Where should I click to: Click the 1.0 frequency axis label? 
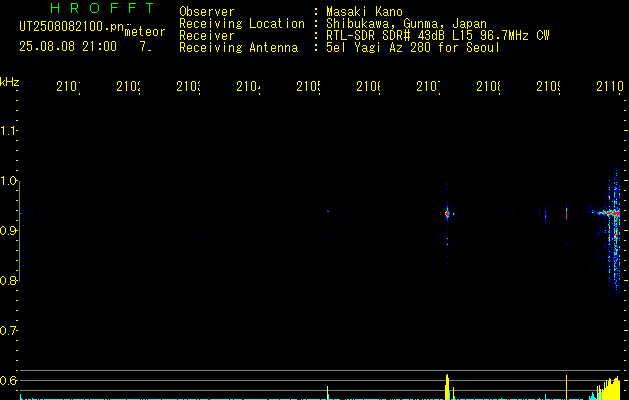(8, 181)
